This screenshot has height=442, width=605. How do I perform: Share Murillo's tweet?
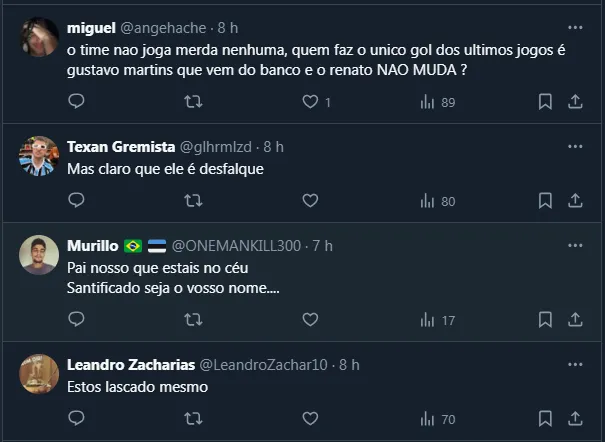pos(575,320)
